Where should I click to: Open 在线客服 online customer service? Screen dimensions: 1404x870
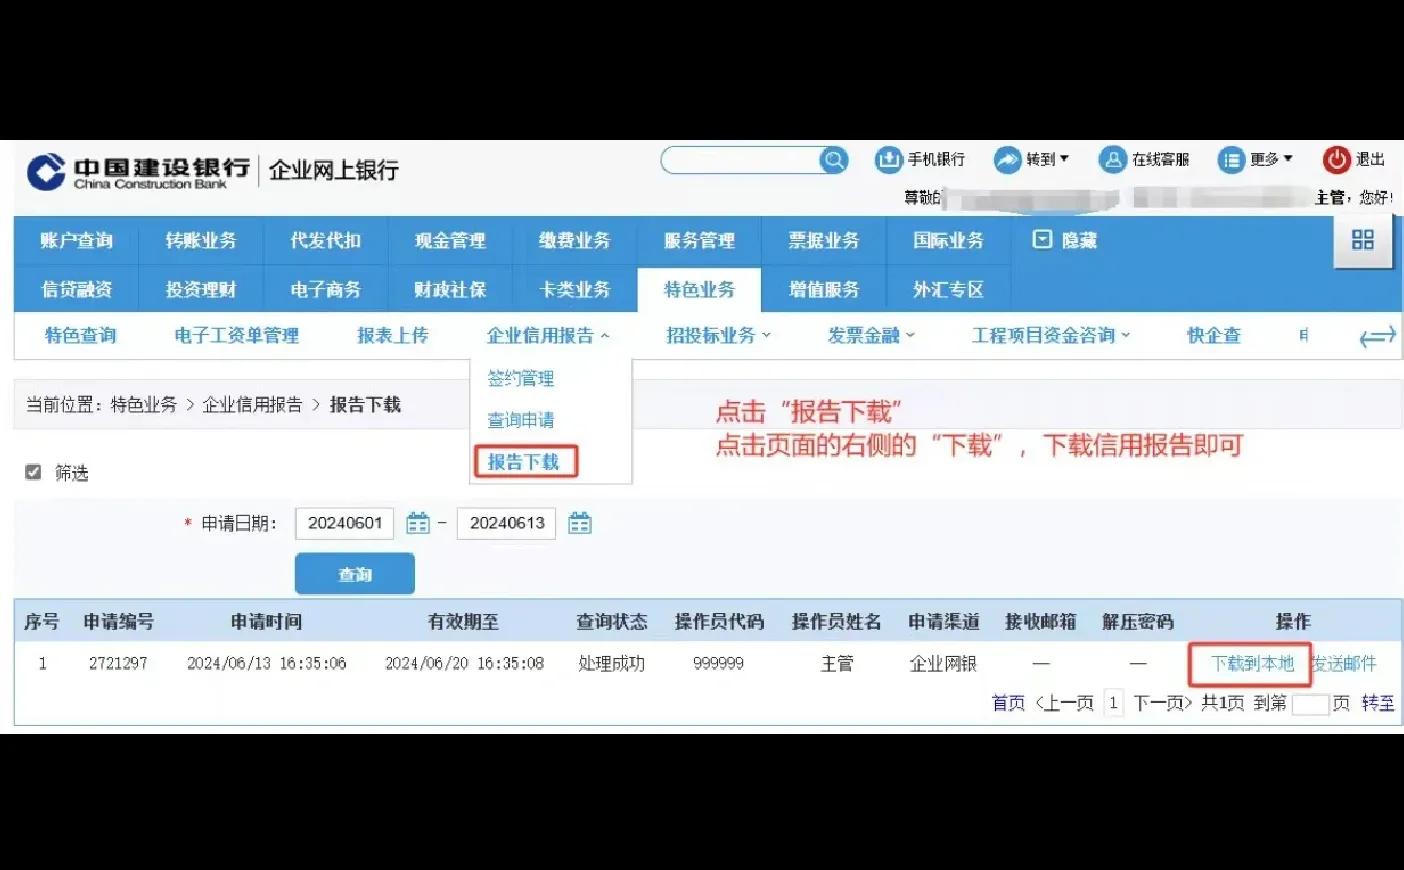[x=1113, y=159]
